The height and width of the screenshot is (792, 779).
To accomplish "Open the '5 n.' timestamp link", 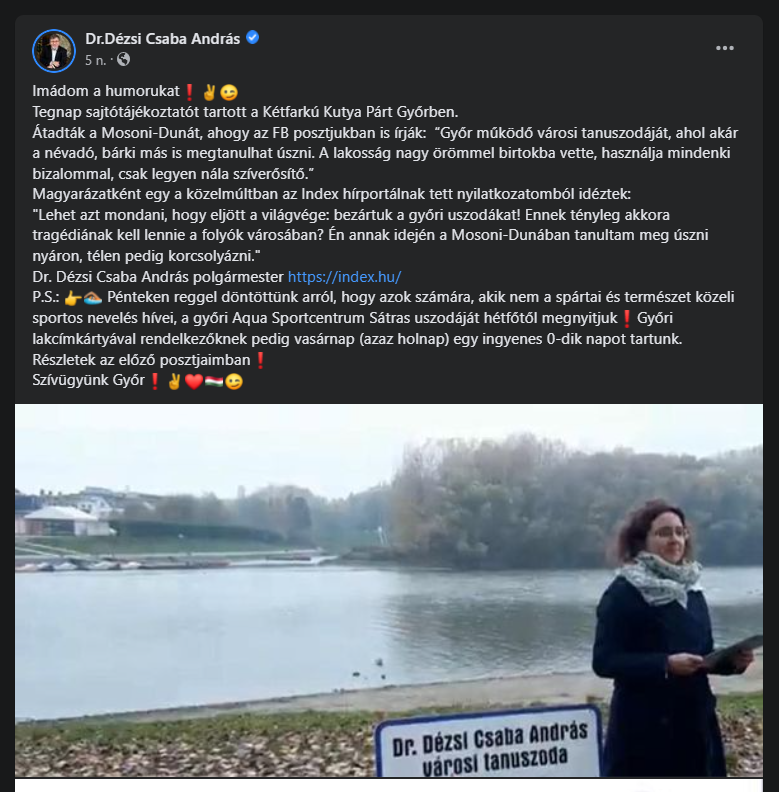I will click(x=95, y=60).
